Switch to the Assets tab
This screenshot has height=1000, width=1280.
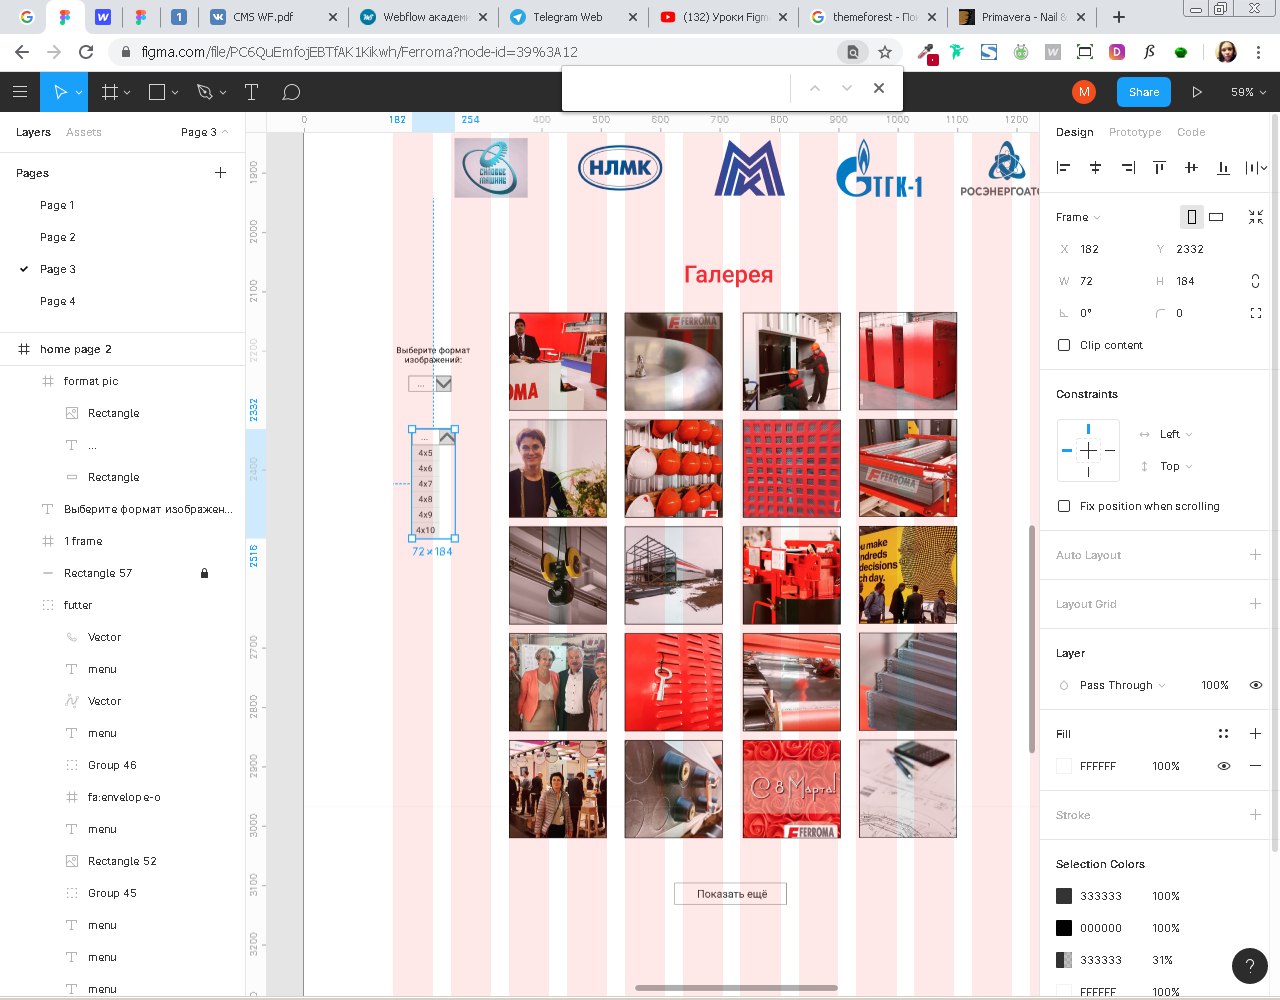84,132
